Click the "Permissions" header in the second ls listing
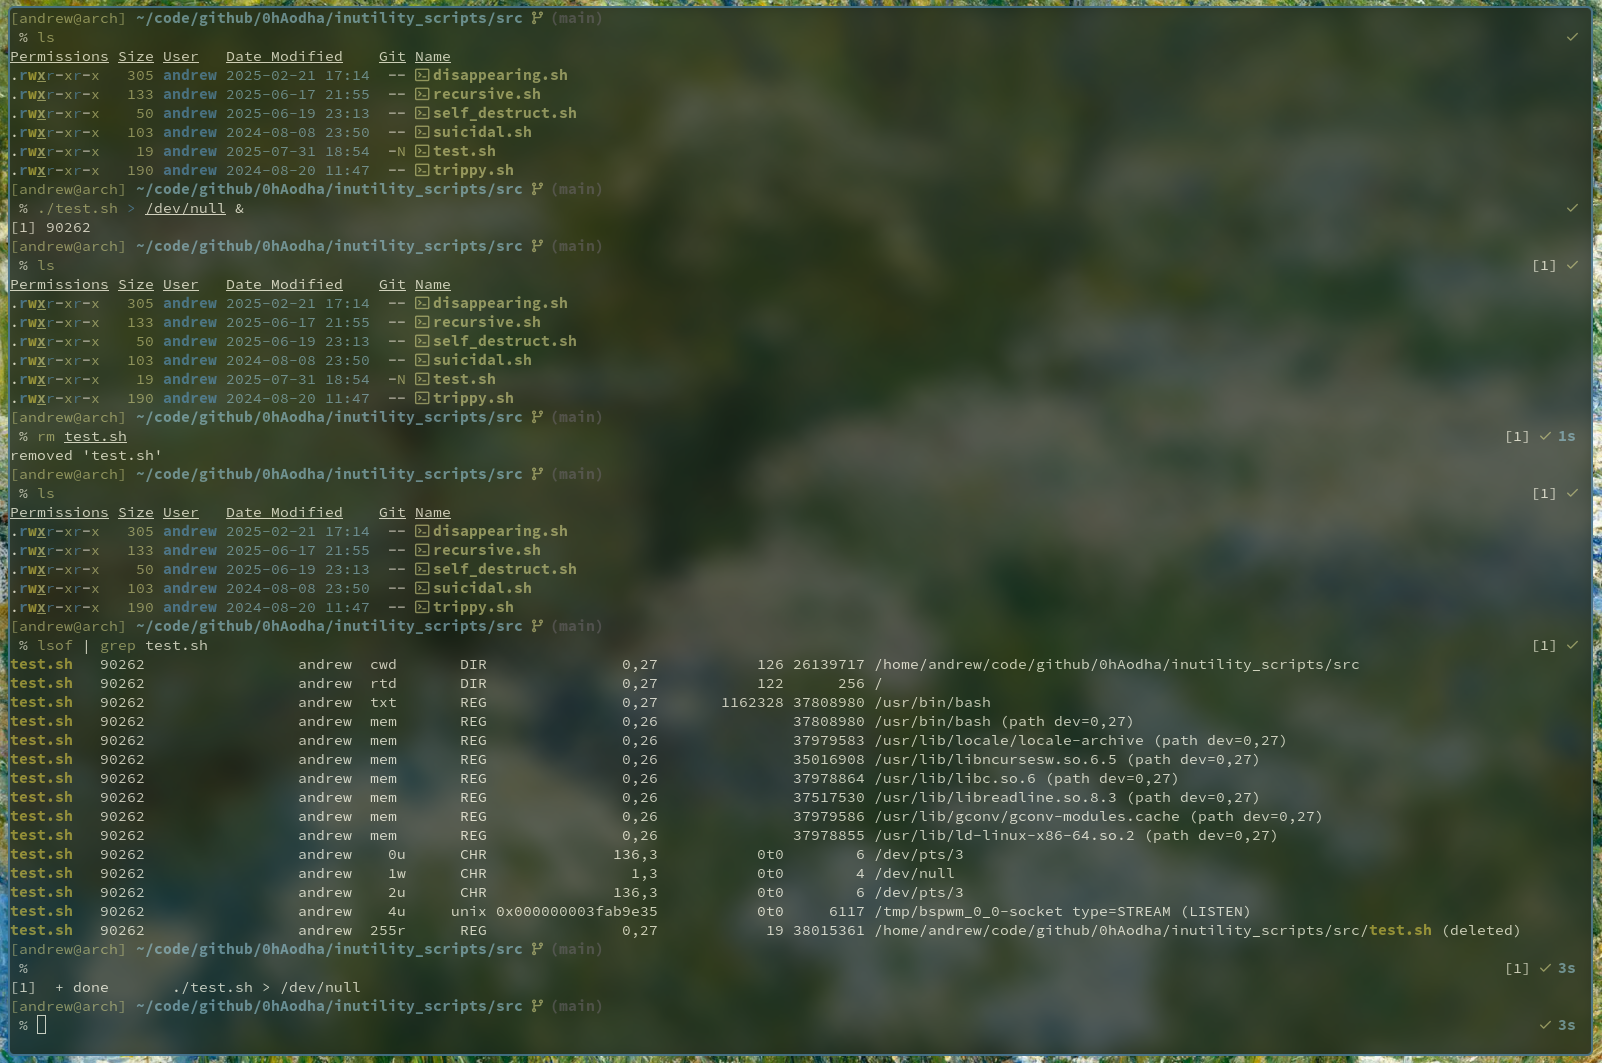Screen dimensions: 1602x1063 (59, 285)
